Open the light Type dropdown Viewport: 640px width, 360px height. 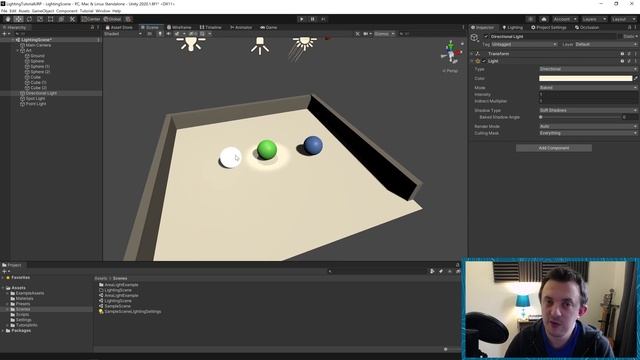(x=588, y=69)
